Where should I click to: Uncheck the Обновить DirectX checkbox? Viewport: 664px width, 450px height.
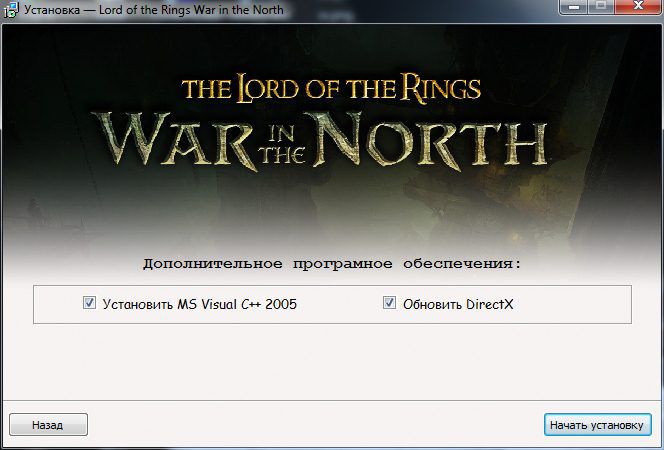389,303
